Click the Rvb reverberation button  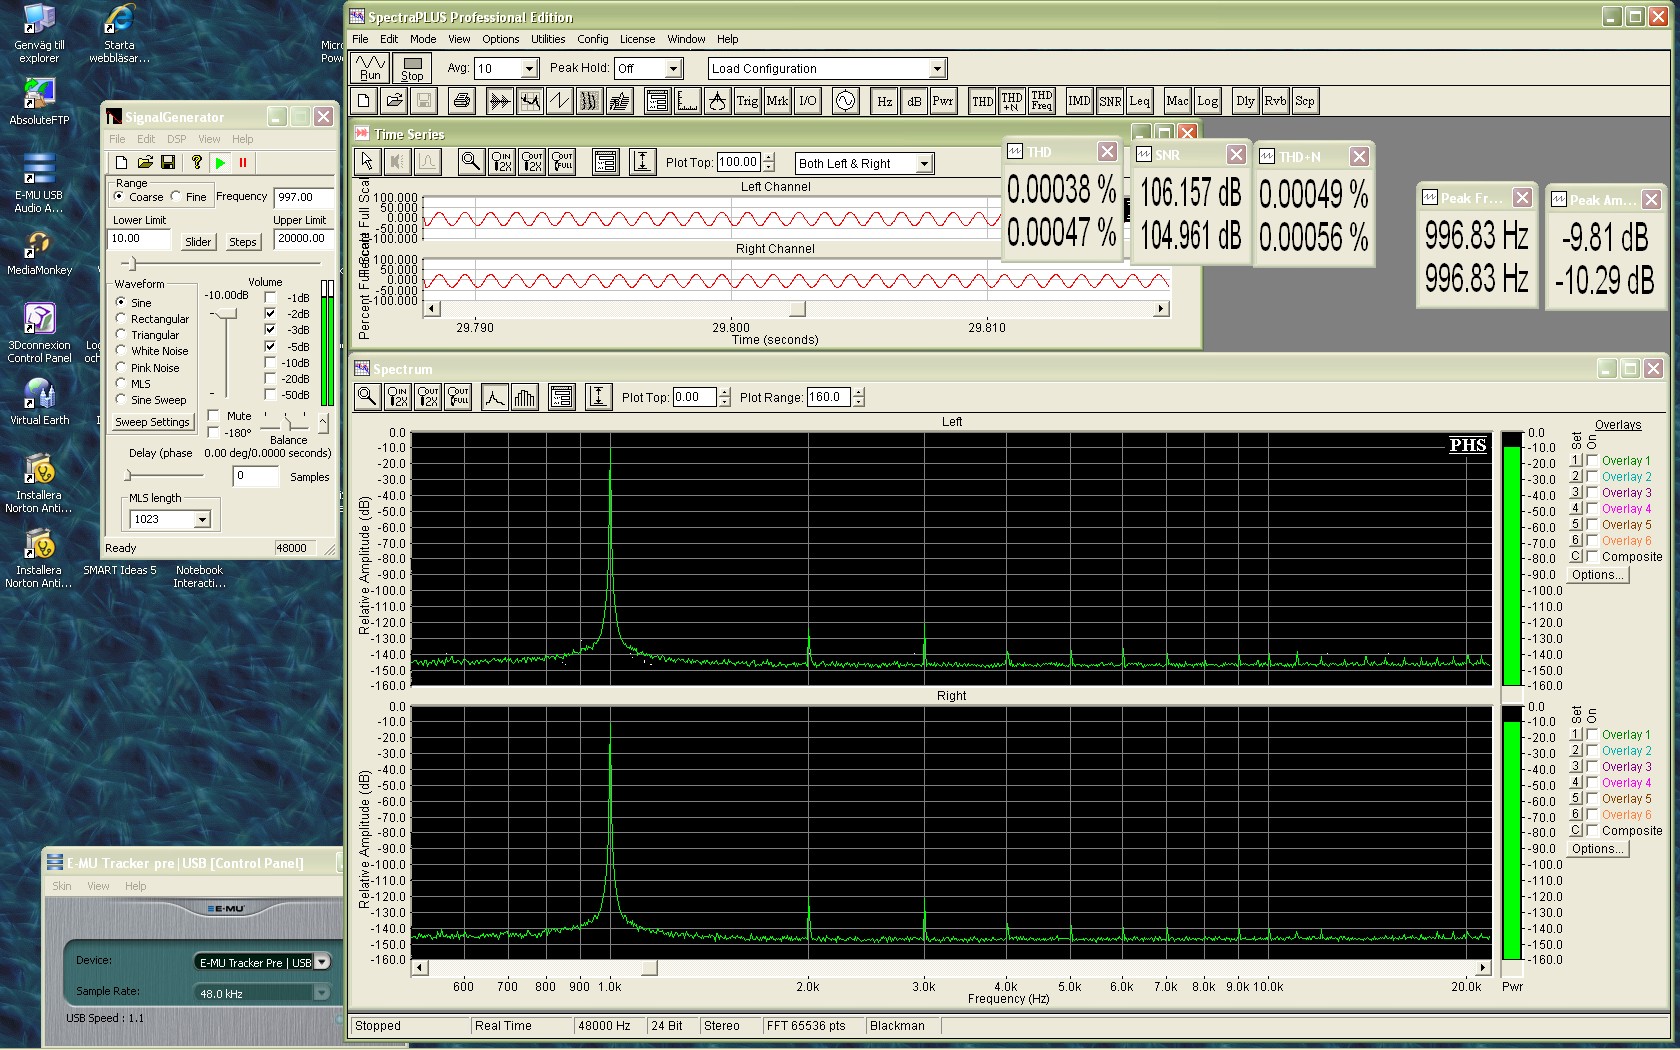[1275, 101]
